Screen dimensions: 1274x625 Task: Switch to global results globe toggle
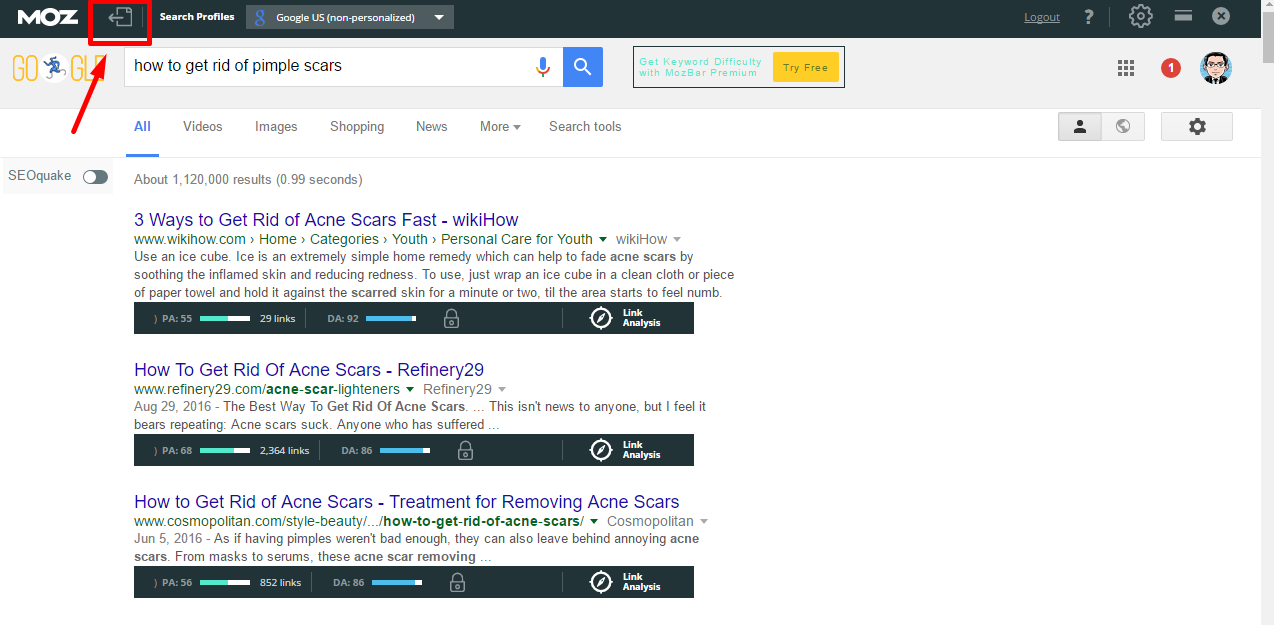1123,127
